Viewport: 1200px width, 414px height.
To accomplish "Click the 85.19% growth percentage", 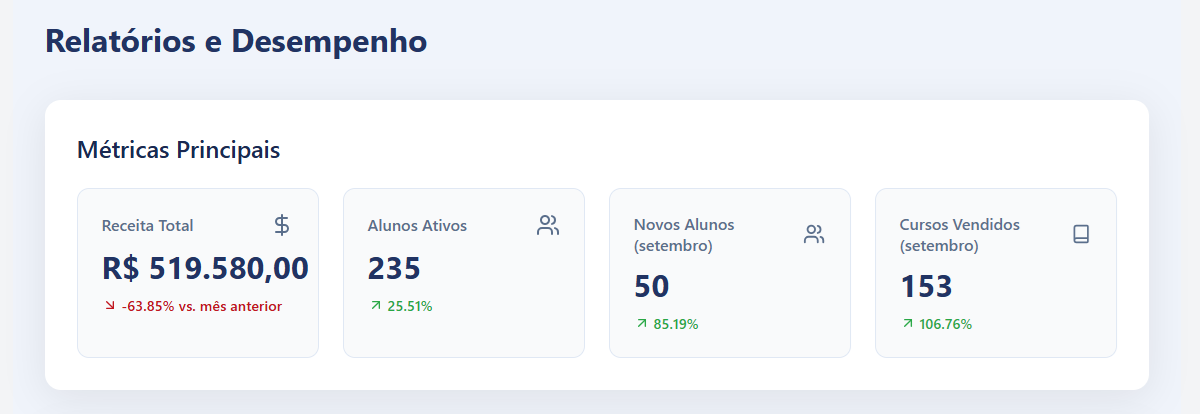I will 676,324.
